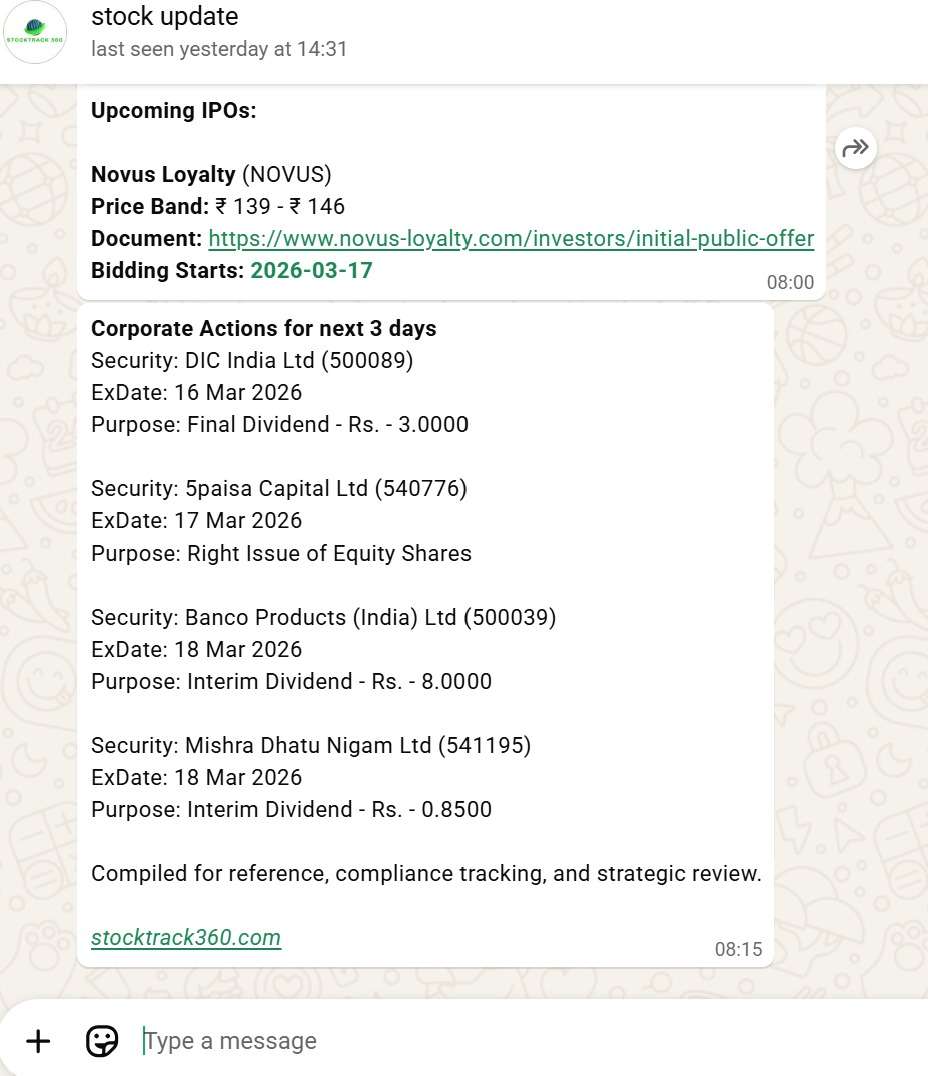The height and width of the screenshot is (1076, 928).
Task: Open chat info via "stock update" title
Action: tap(165, 17)
